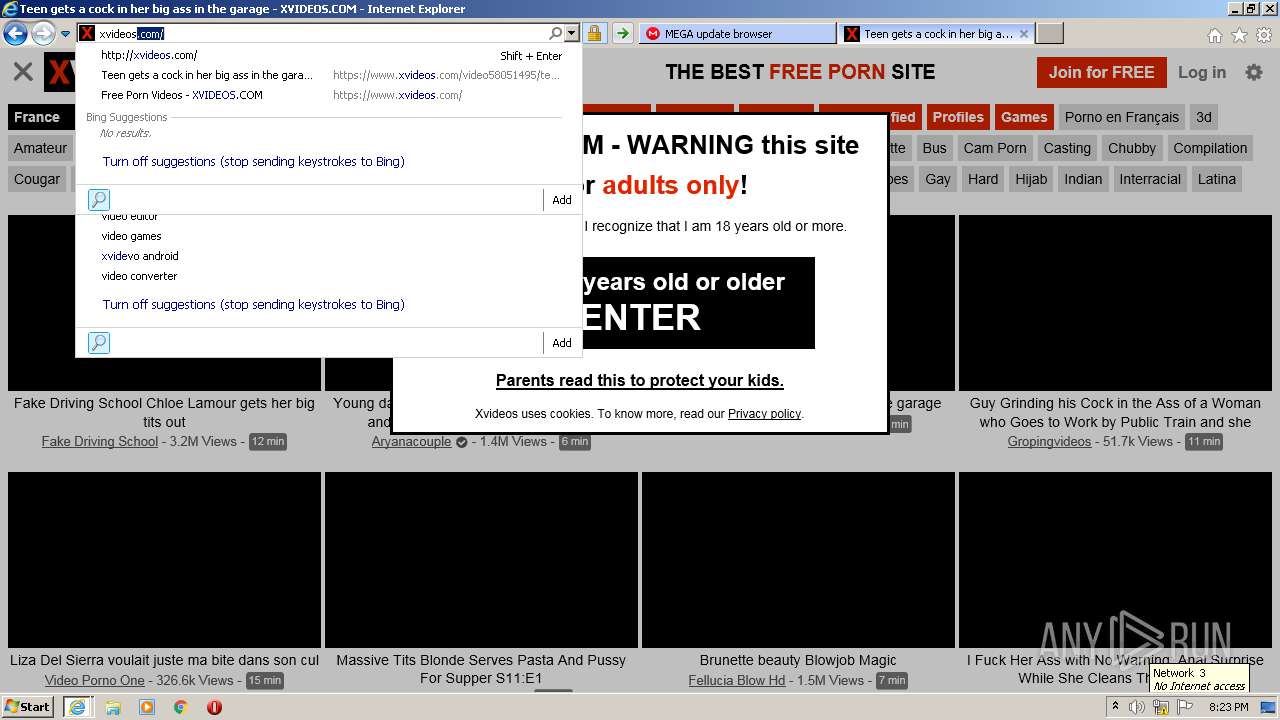Image resolution: width=1280 pixels, height=720 pixels.
Task: Click the green Go arrow button
Action: click(622, 33)
